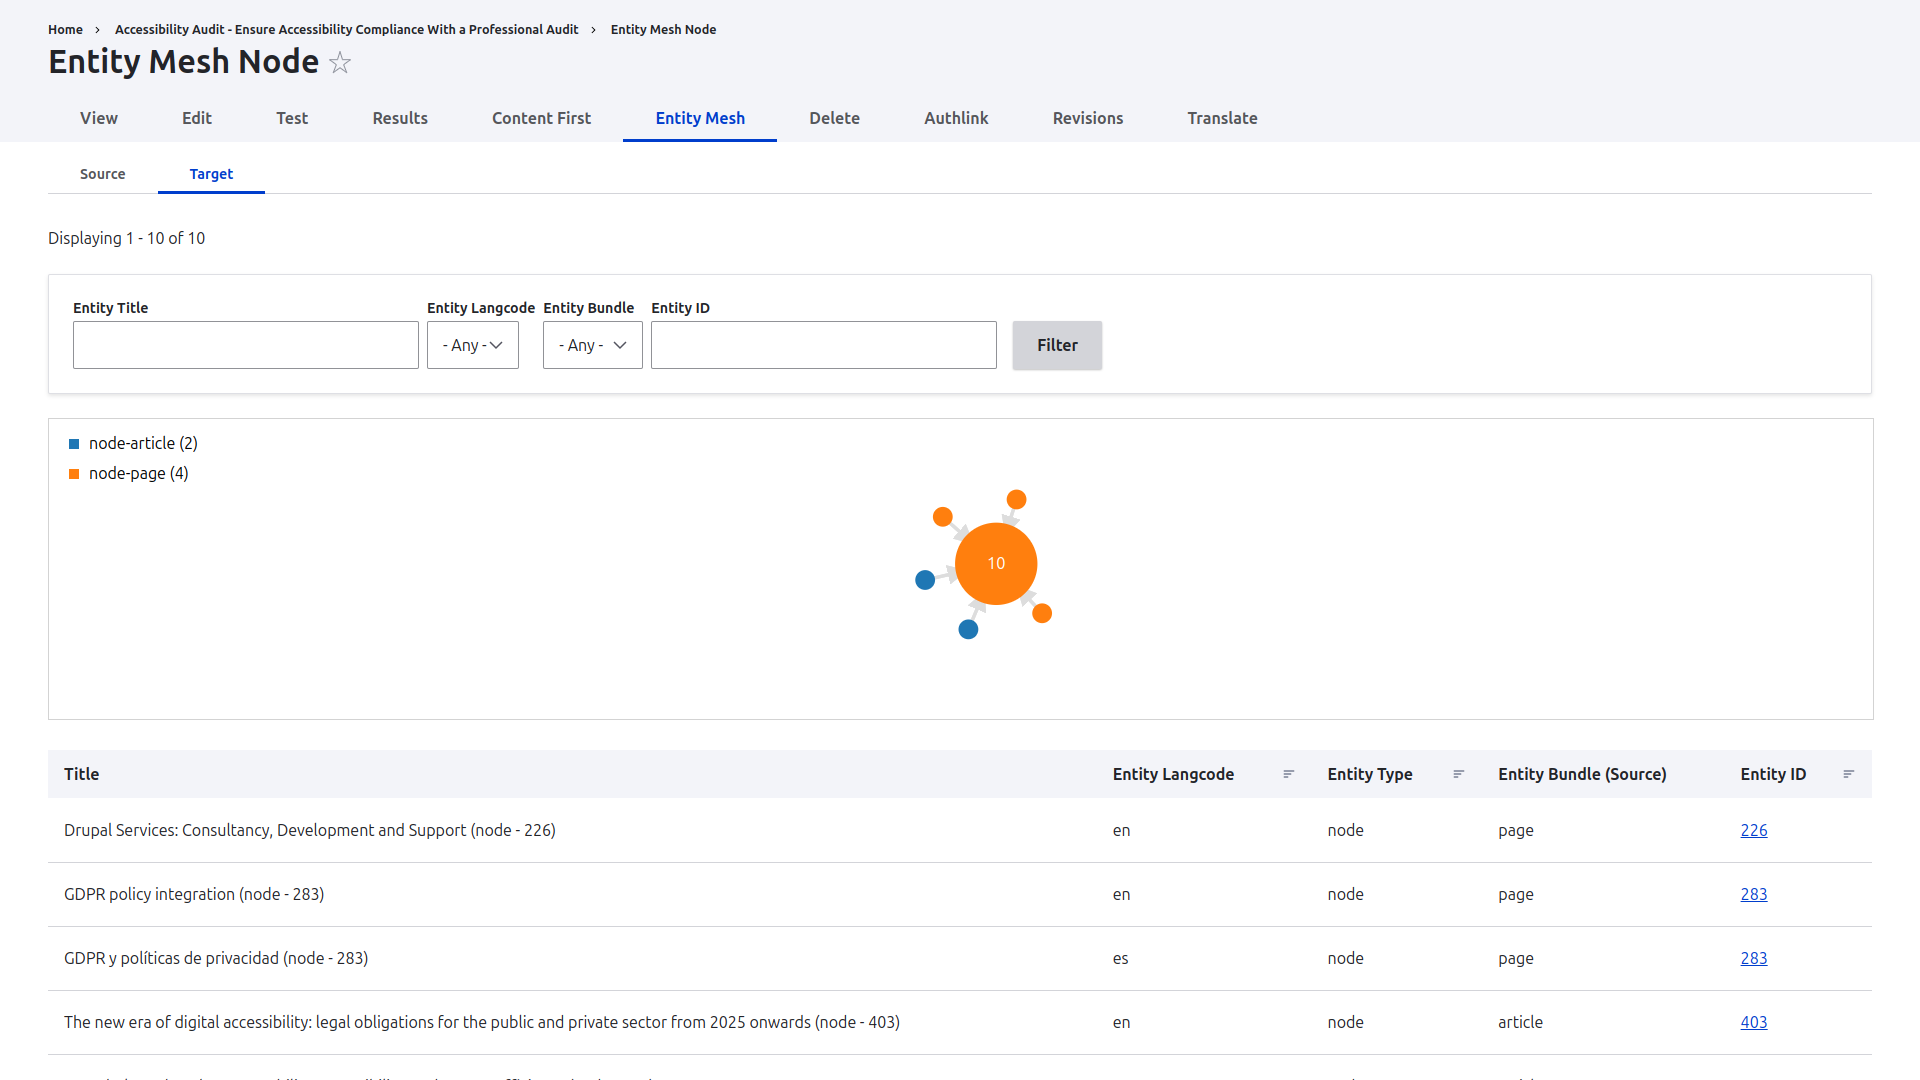Go to Home breadcrumb link
The height and width of the screenshot is (1080, 1920).
coord(65,30)
